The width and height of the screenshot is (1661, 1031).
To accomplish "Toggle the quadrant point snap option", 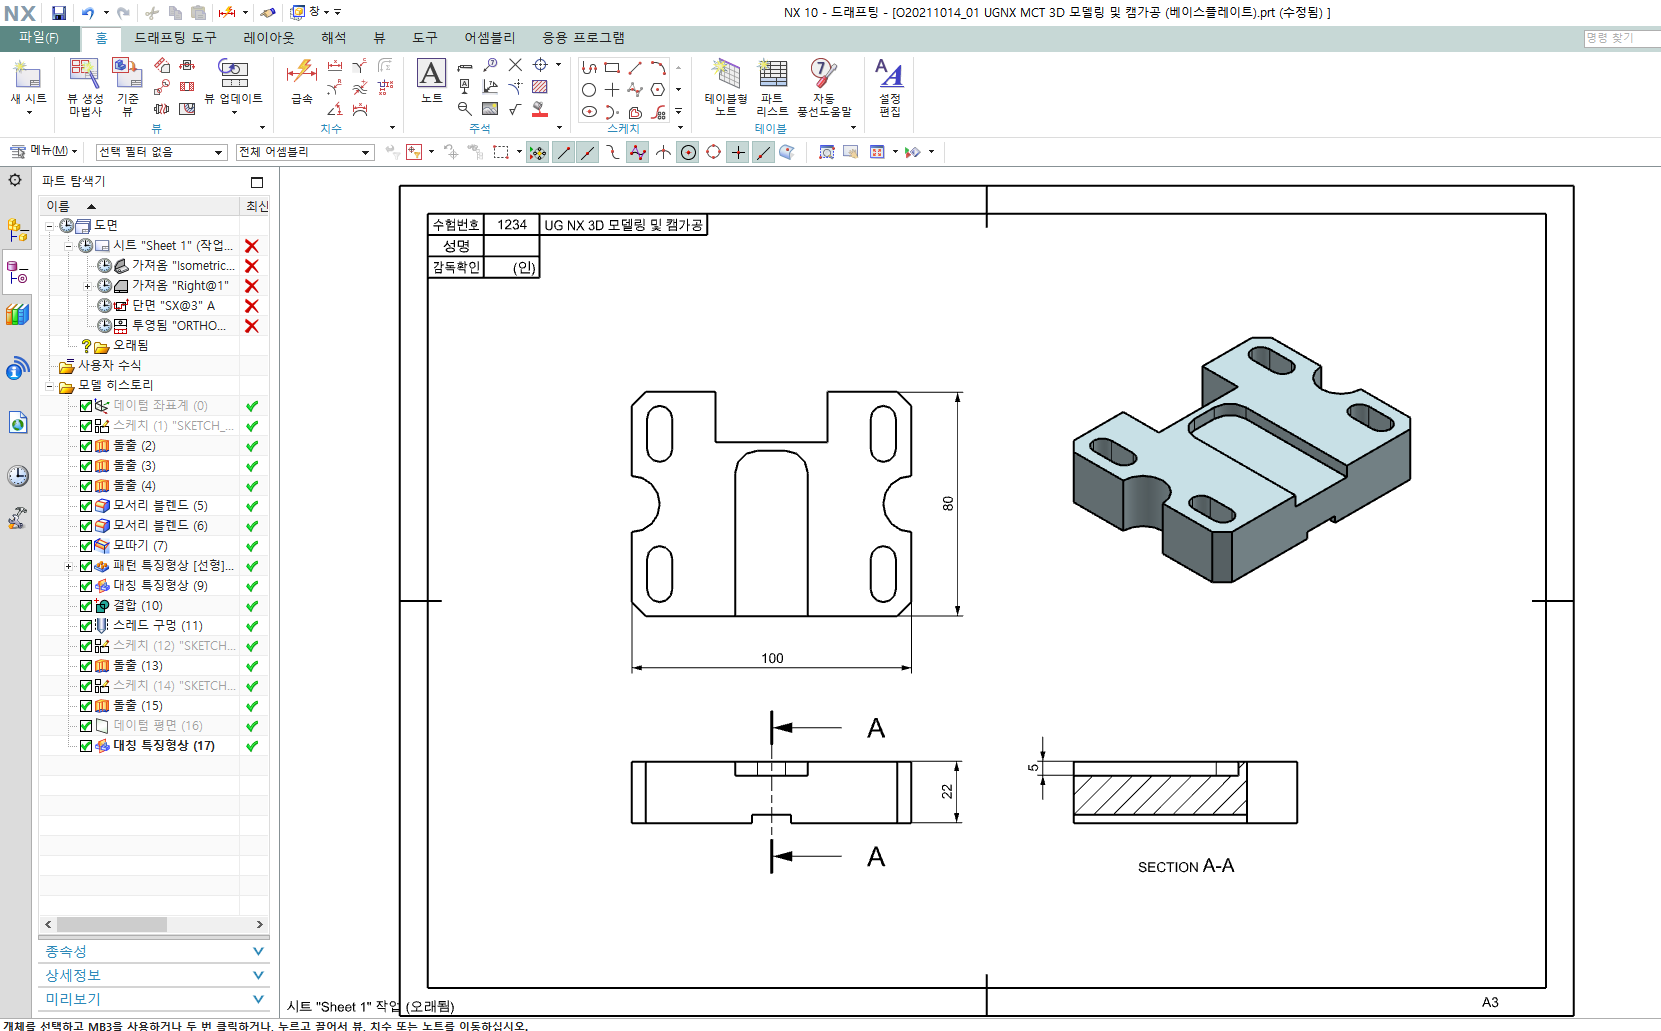I will click(713, 152).
